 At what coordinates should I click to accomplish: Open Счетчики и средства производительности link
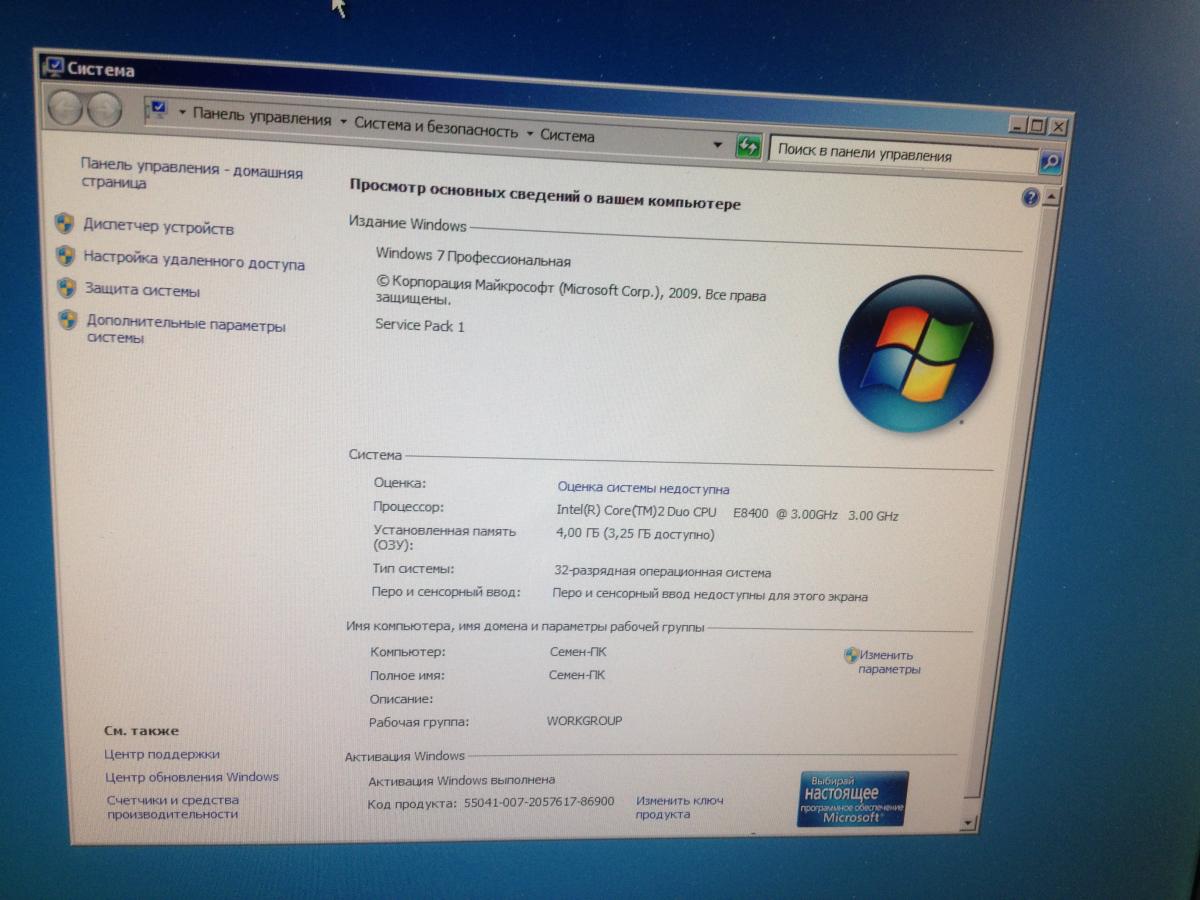(x=173, y=807)
